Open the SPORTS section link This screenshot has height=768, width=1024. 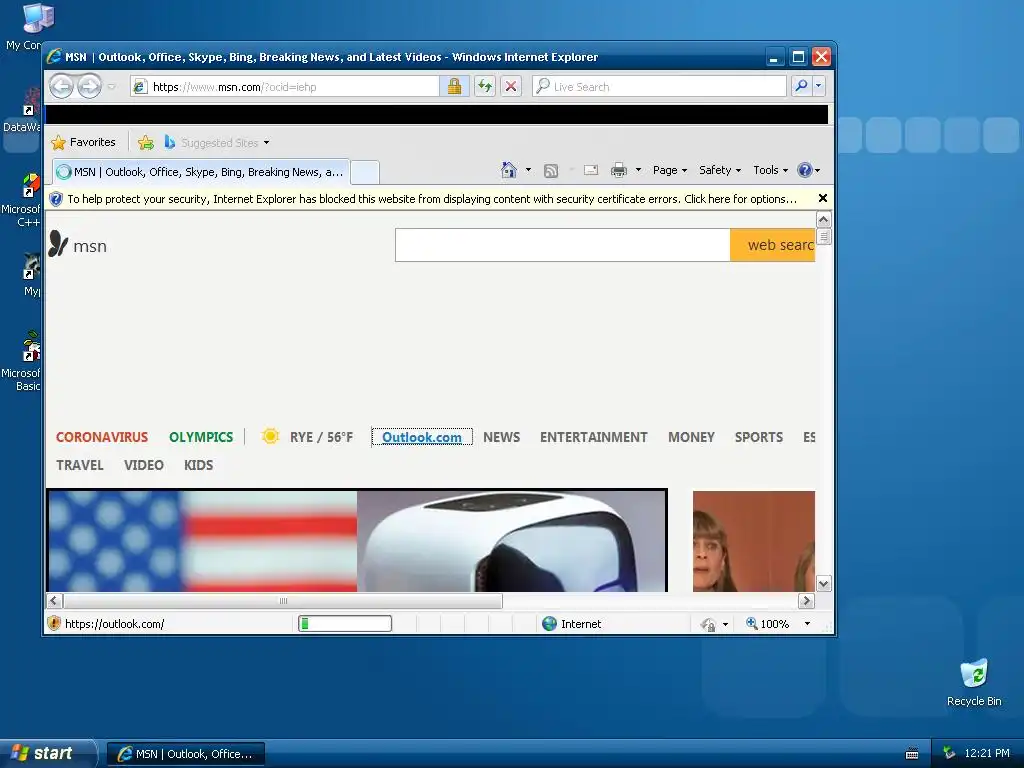tap(759, 437)
